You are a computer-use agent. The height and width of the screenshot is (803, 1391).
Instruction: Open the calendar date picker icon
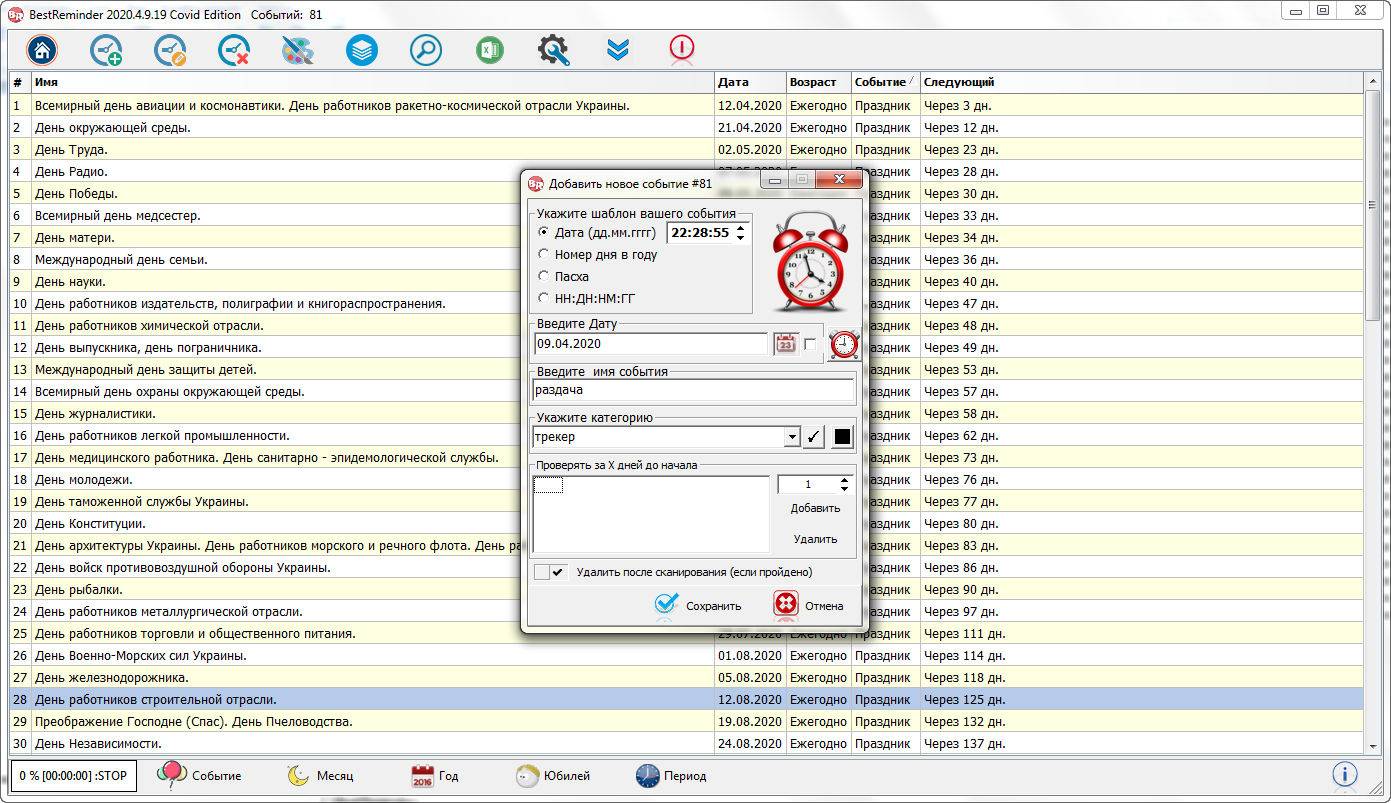[786, 344]
